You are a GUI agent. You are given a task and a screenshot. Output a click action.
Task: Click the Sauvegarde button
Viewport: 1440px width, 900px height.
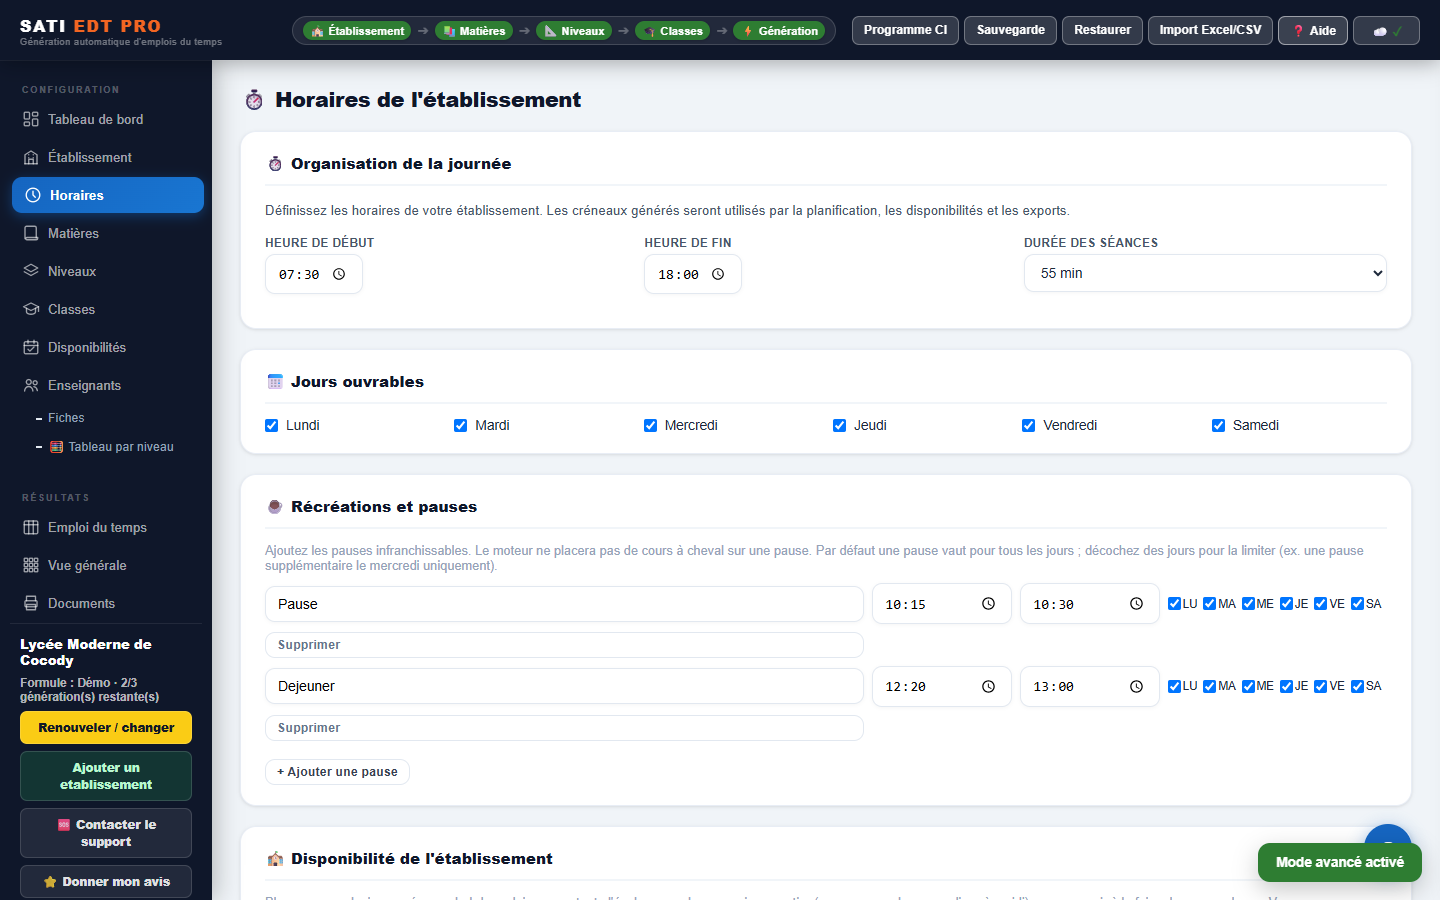(x=1011, y=31)
